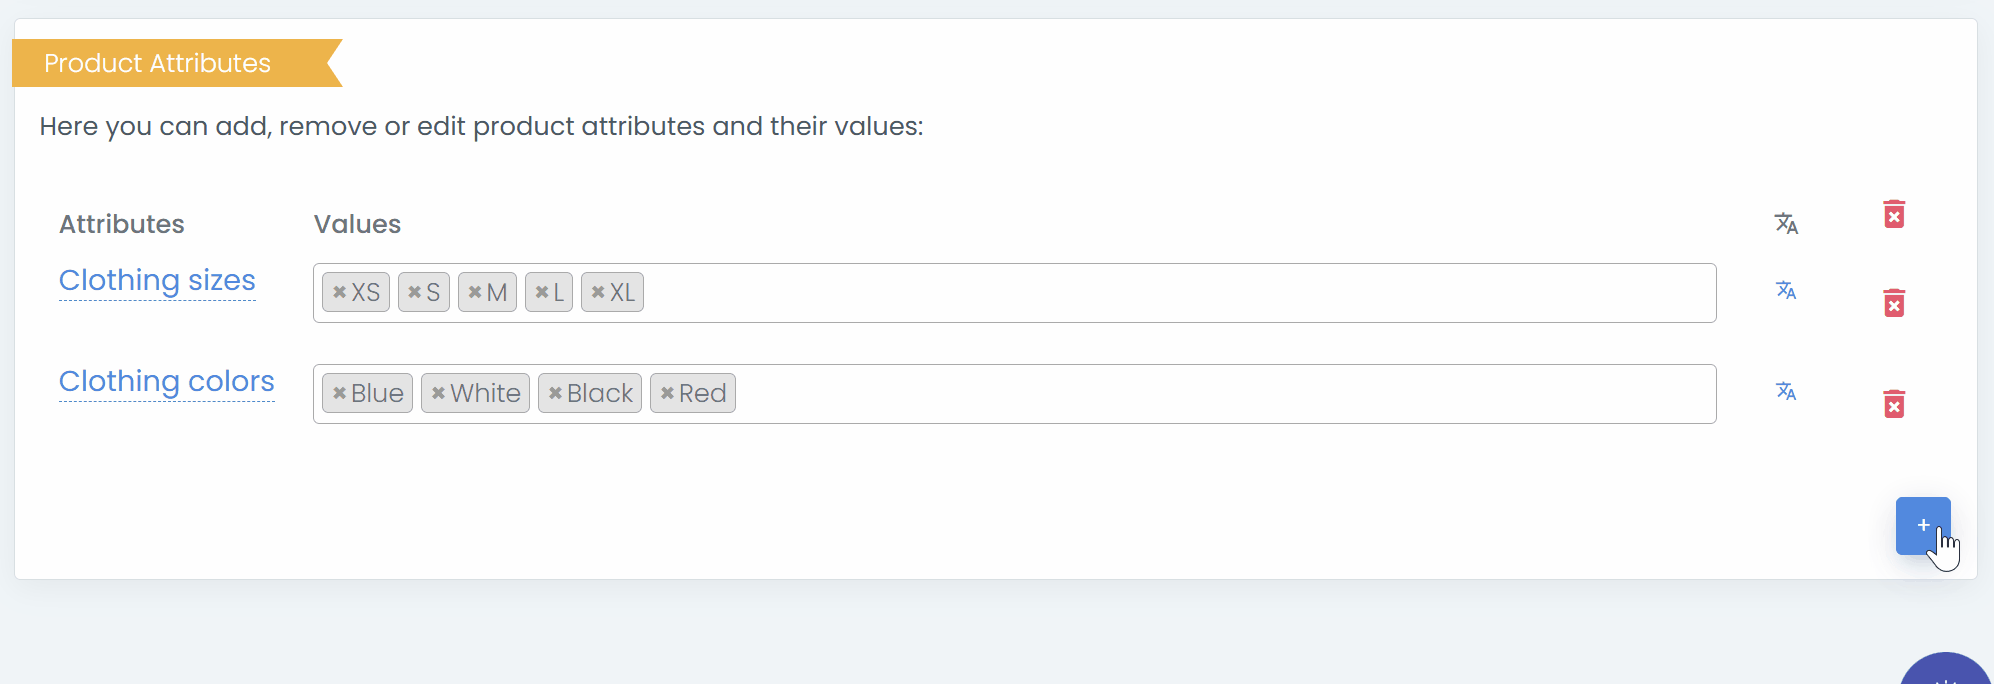Edit the Clothing sizes attribute name
This screenshot has height=684, width=1994.
point(157,281)
